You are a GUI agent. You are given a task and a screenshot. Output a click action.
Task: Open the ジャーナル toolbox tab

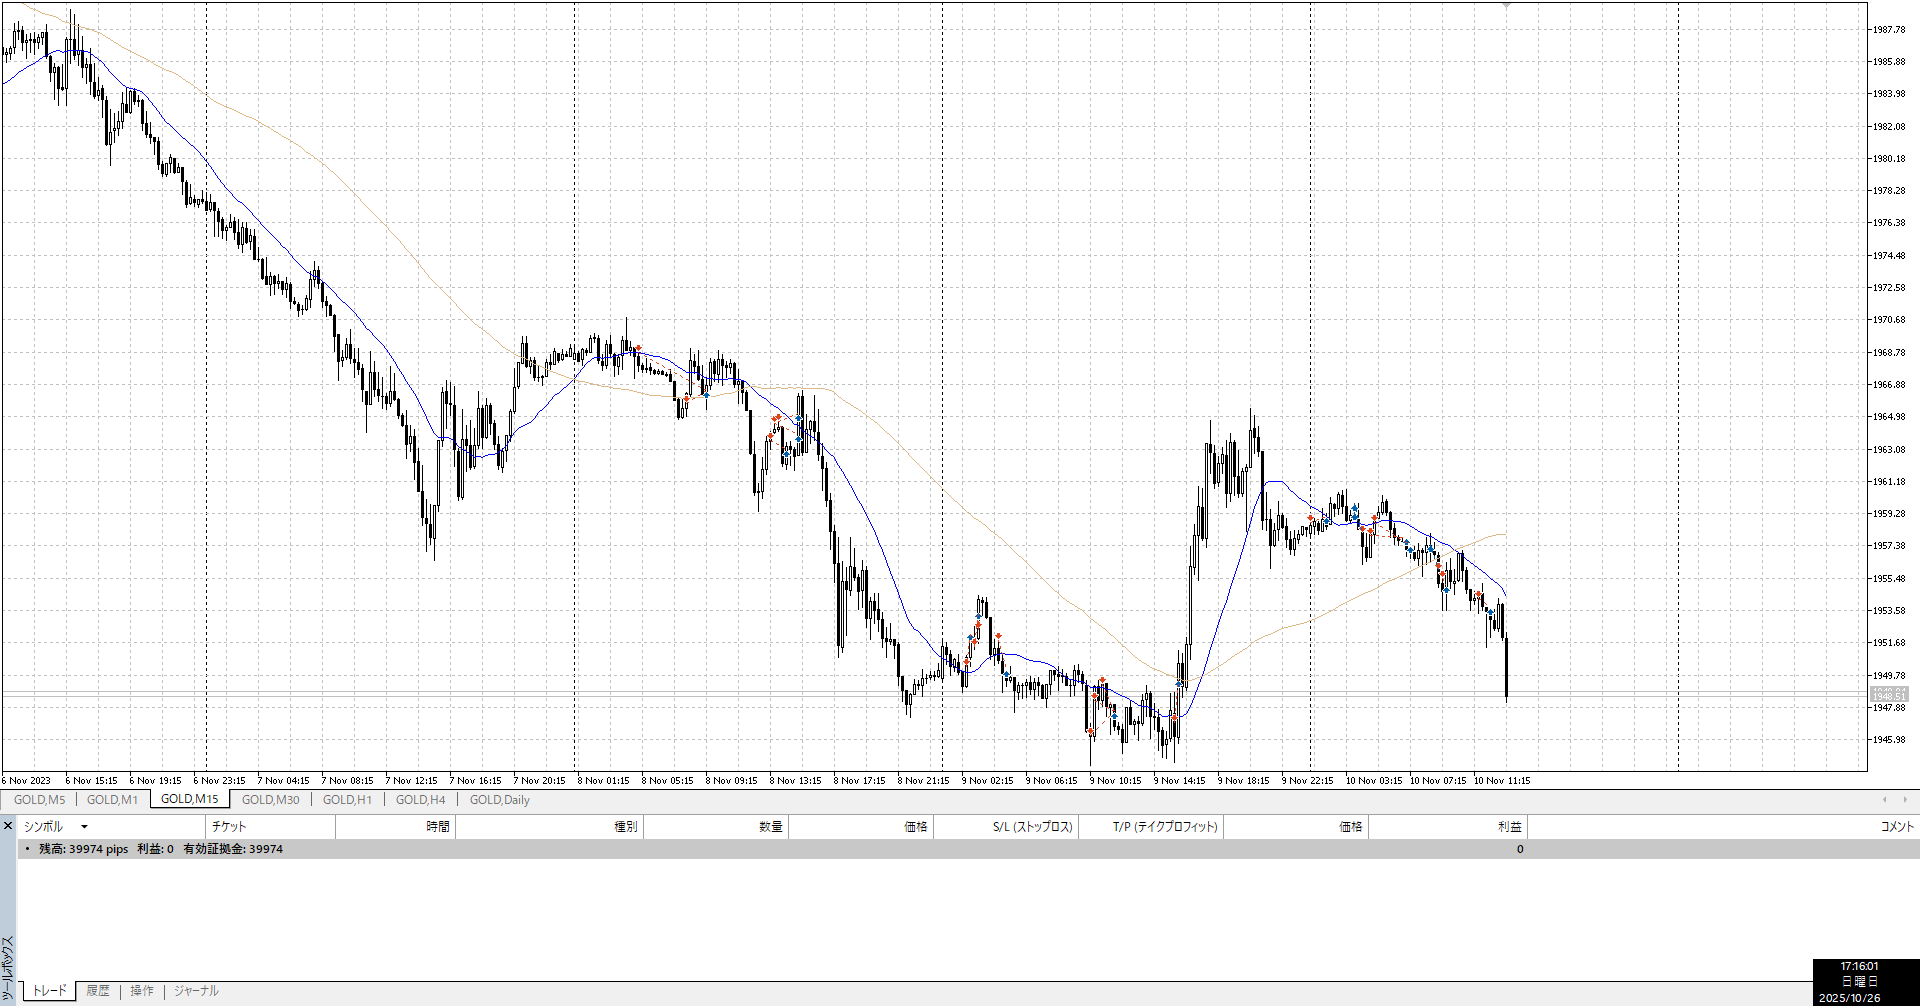[196, 990]
